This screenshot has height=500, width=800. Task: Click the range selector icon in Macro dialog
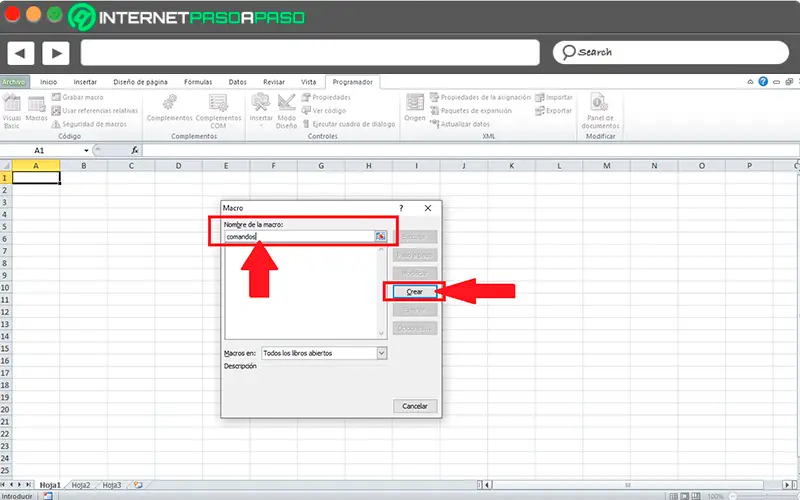point(381,236)
